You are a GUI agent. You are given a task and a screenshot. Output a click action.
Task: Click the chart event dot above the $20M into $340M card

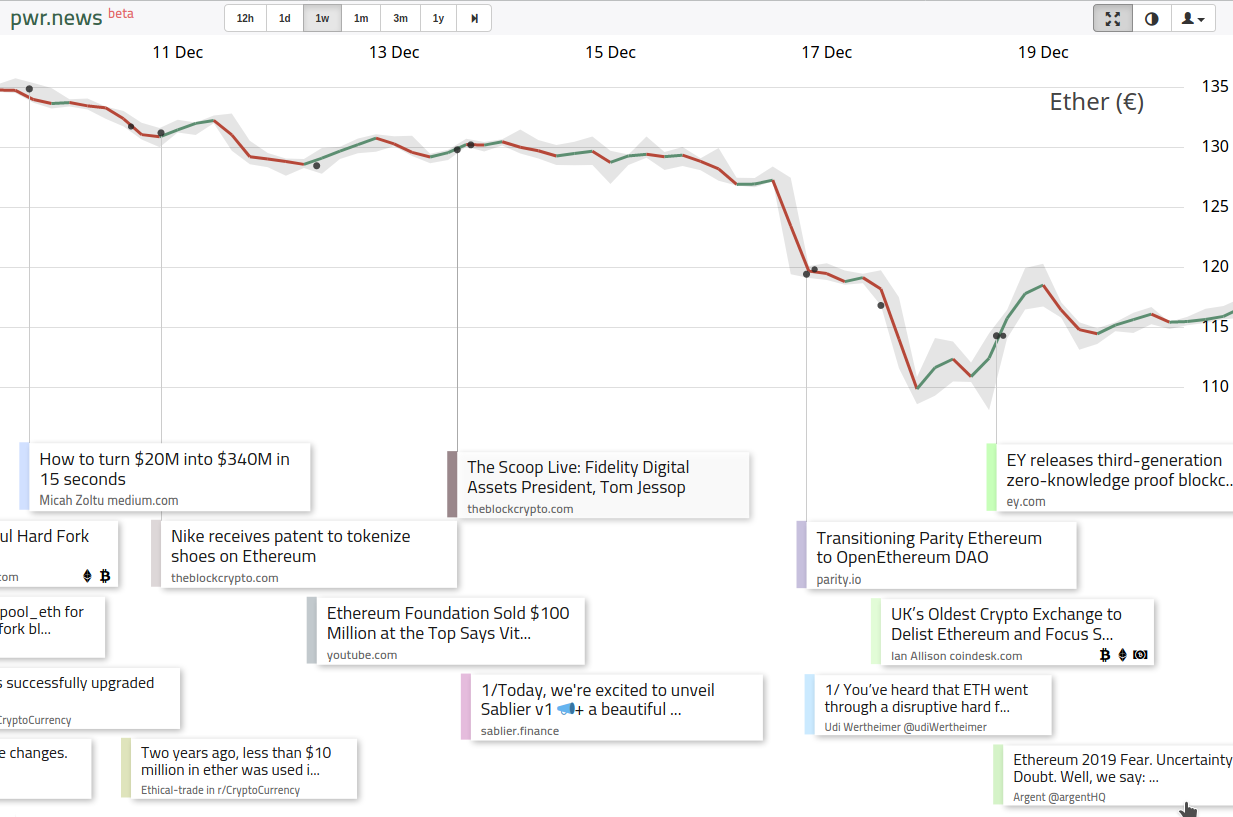[x=29, y=89]
